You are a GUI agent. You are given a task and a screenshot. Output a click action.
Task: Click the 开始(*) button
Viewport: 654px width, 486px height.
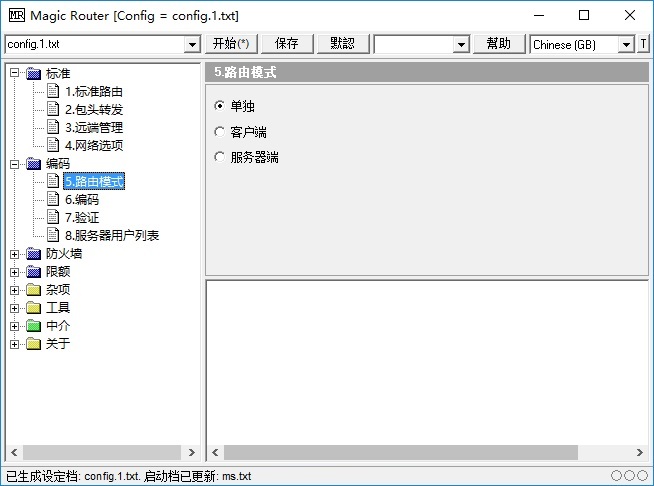point(231,44)
